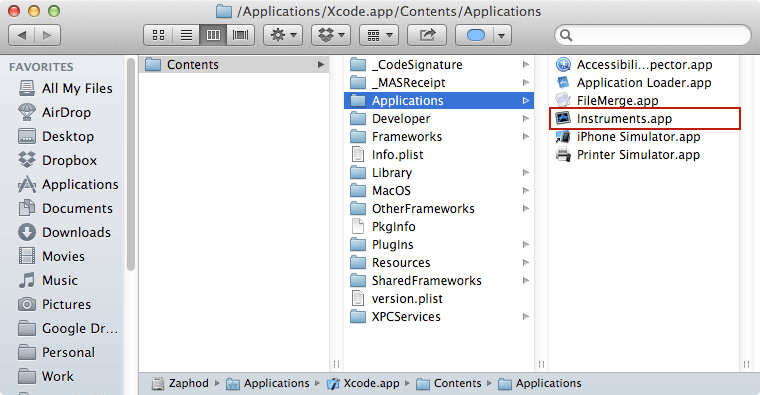Switch to icon view
760x395 pixels.
coord(158,35)
